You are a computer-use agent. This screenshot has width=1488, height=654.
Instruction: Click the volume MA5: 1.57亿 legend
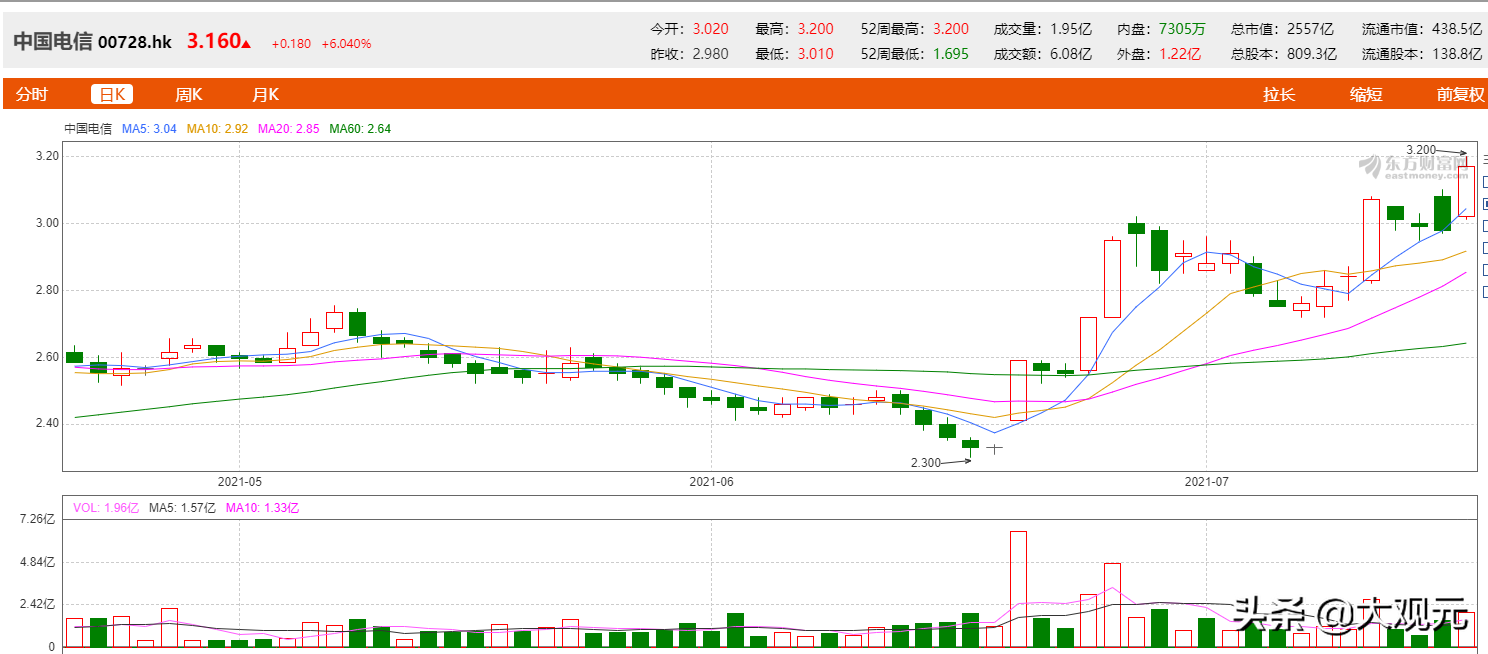(x=182, y=508)
